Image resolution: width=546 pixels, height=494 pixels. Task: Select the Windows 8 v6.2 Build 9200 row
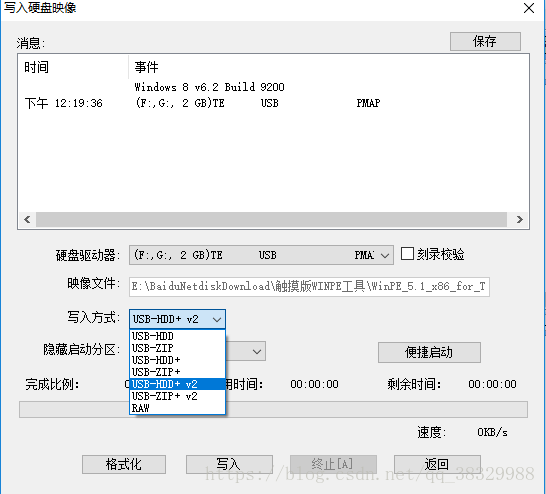(x=273, y=87)
